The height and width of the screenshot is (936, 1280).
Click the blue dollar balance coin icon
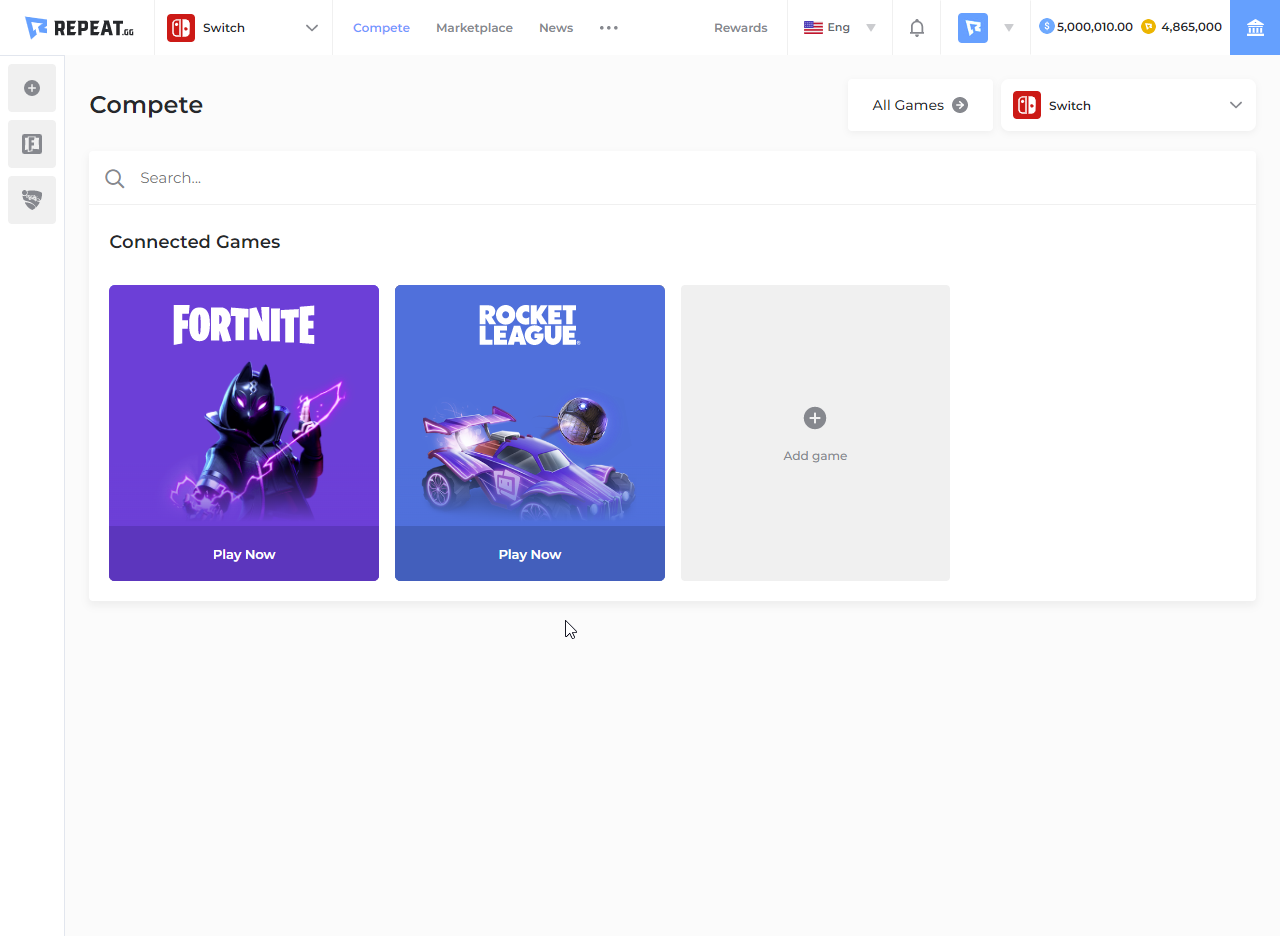(x=1047, y=27)
